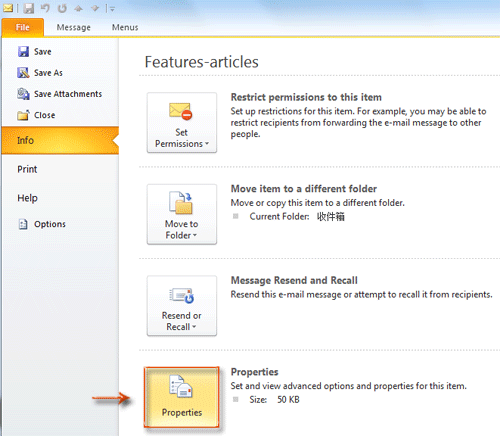
Task: Click the Redo icon in quick access toolbar
Action: [x=62, y=8]
